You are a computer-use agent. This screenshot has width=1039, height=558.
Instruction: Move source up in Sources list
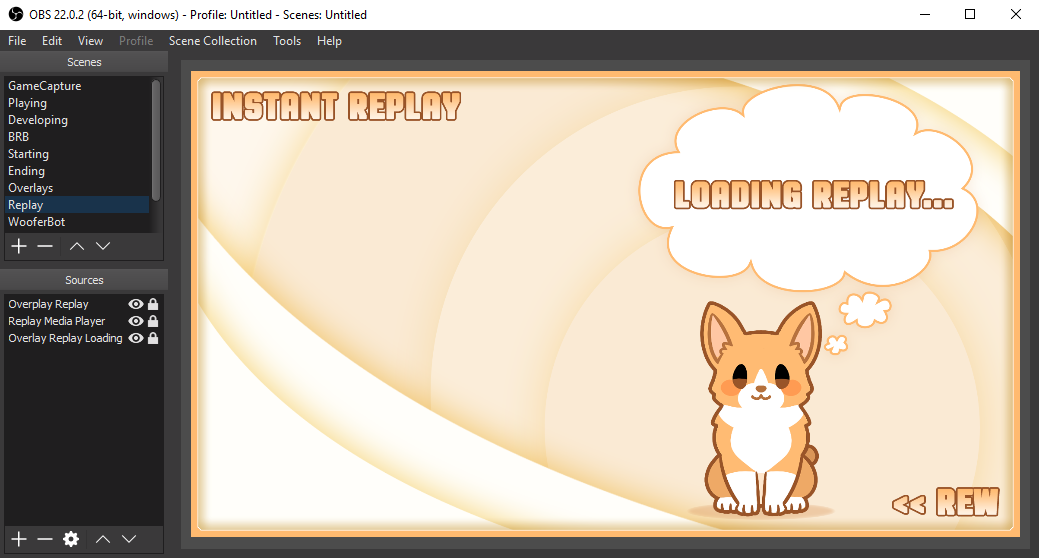[x=103, y=539]
